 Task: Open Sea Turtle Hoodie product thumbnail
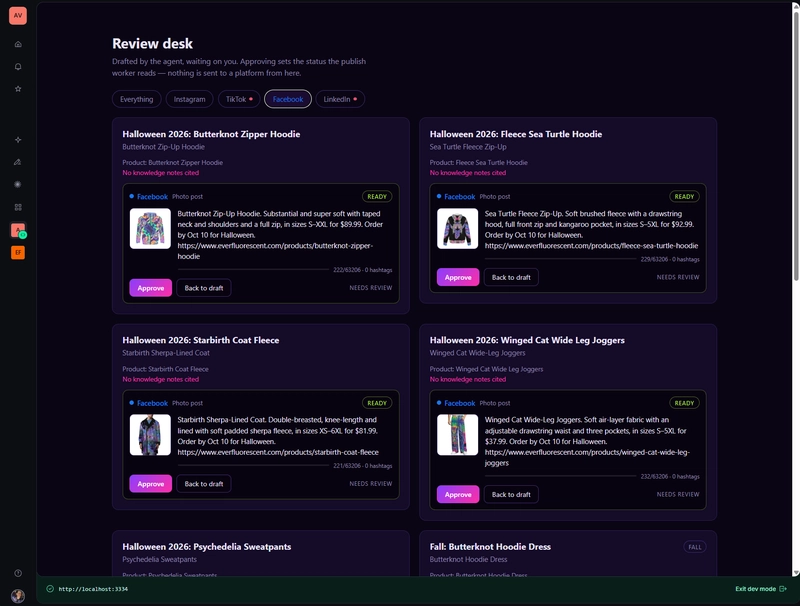pyautogui.click(x=457, y=229)
